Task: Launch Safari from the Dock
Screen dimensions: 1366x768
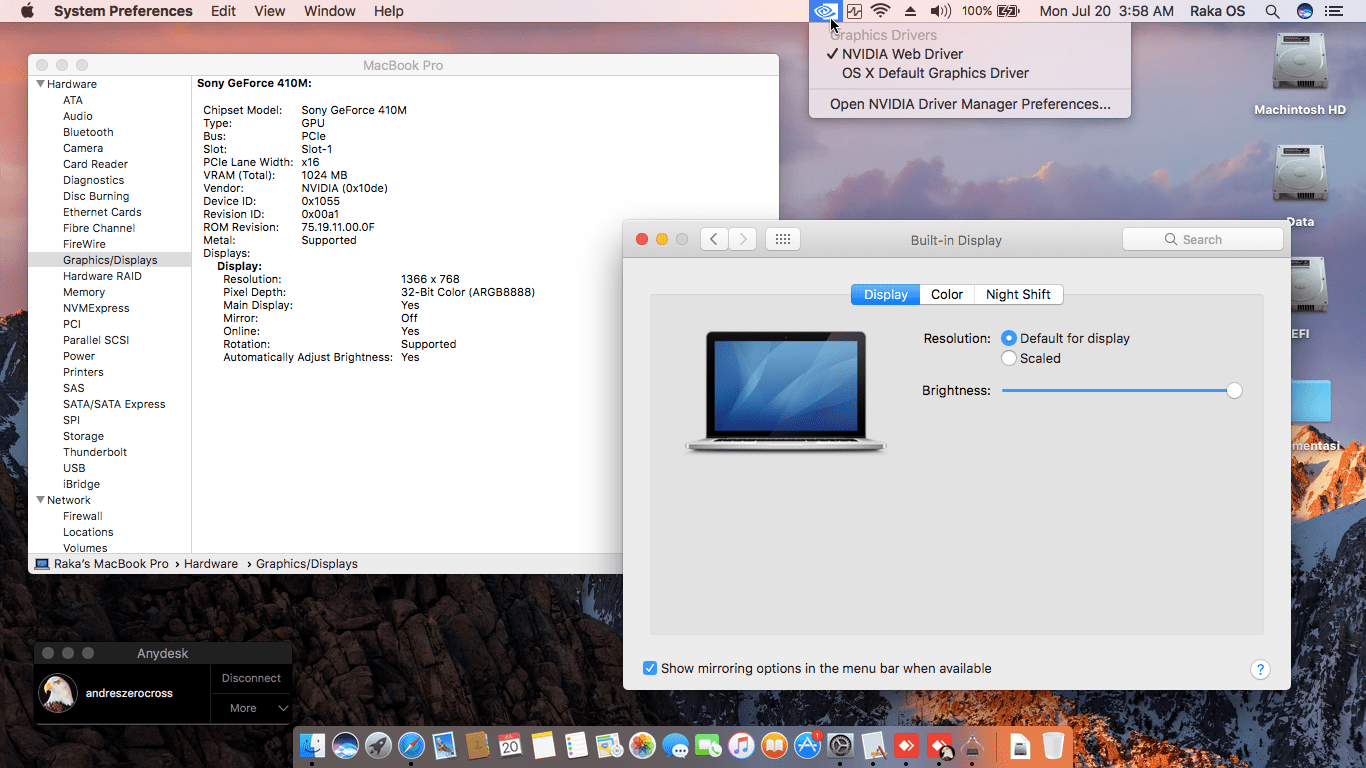Action: (x=411, y=745)
